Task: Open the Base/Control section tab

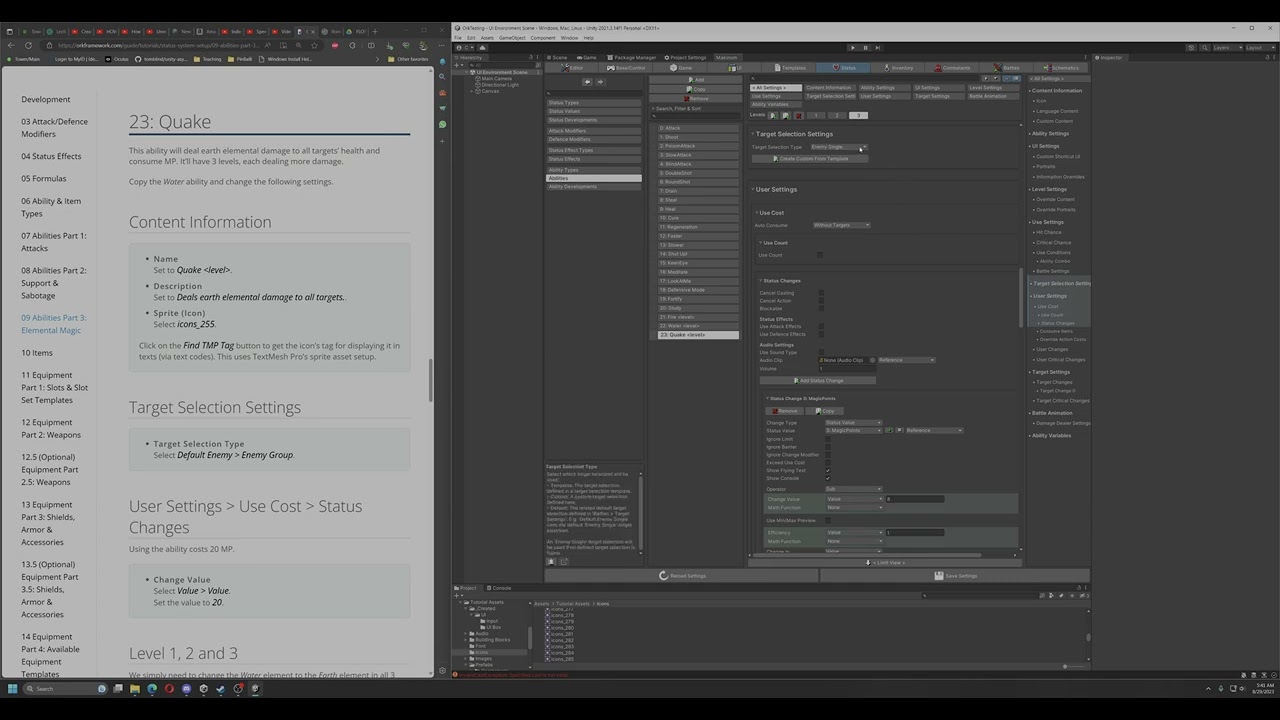Action: tap(626, 68)
